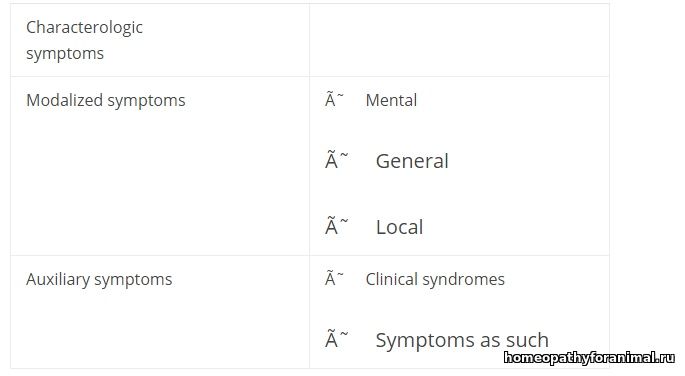Click the 'Characterologic symptoms' cell text
The width and height of the screenshot is (685, 376).
(x=84, y=40)
